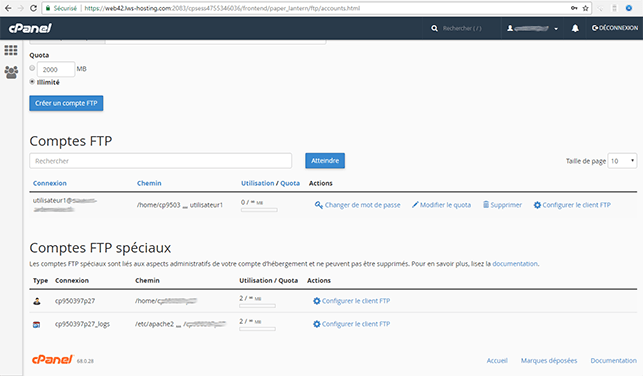Click cp950397p27 connection name
The image size is (643, 376).
point(75,301)
